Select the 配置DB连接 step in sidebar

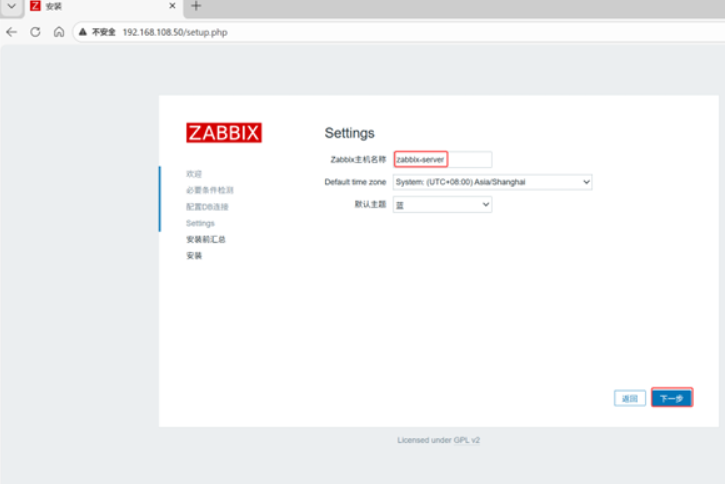207,207
